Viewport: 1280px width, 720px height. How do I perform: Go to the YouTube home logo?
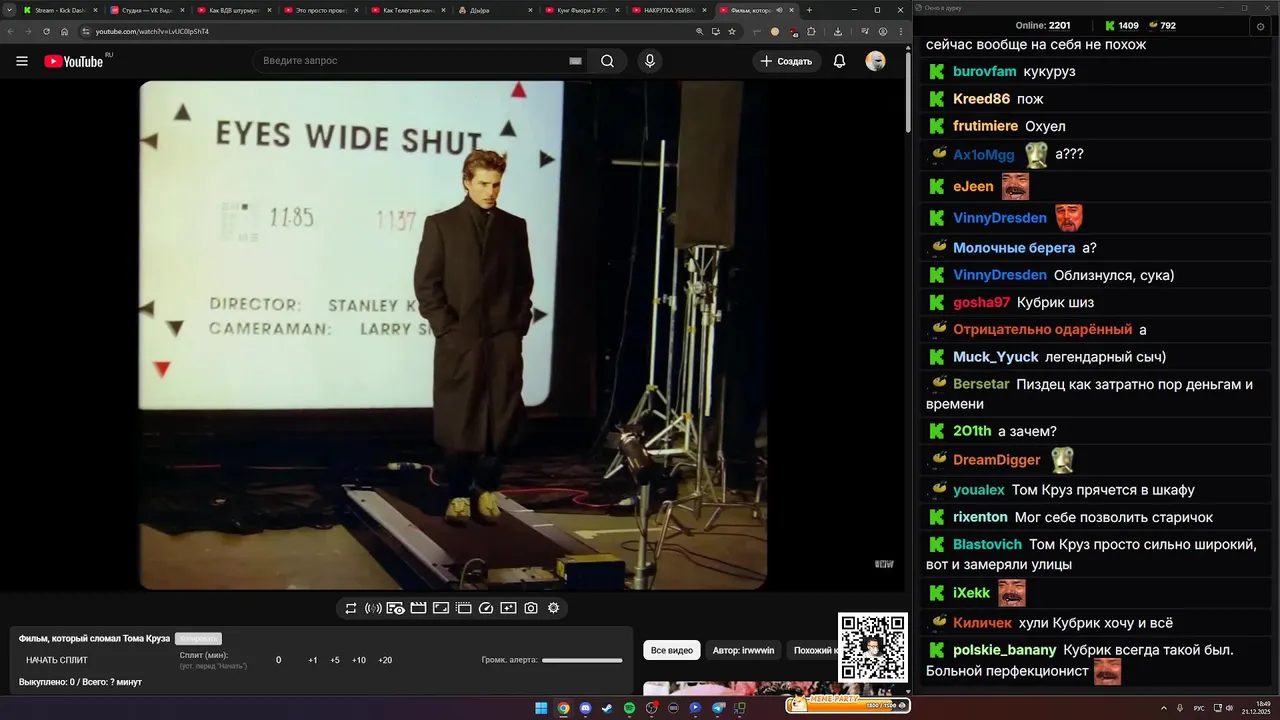click(x=73, y=61)
